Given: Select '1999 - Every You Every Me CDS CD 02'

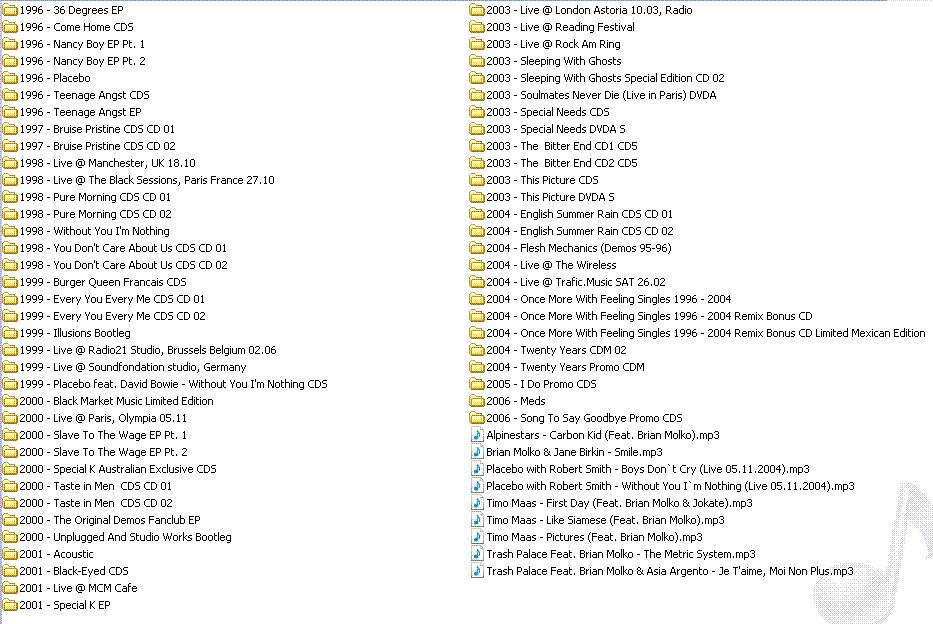Looking at the screenshot, I should point(112,316).
